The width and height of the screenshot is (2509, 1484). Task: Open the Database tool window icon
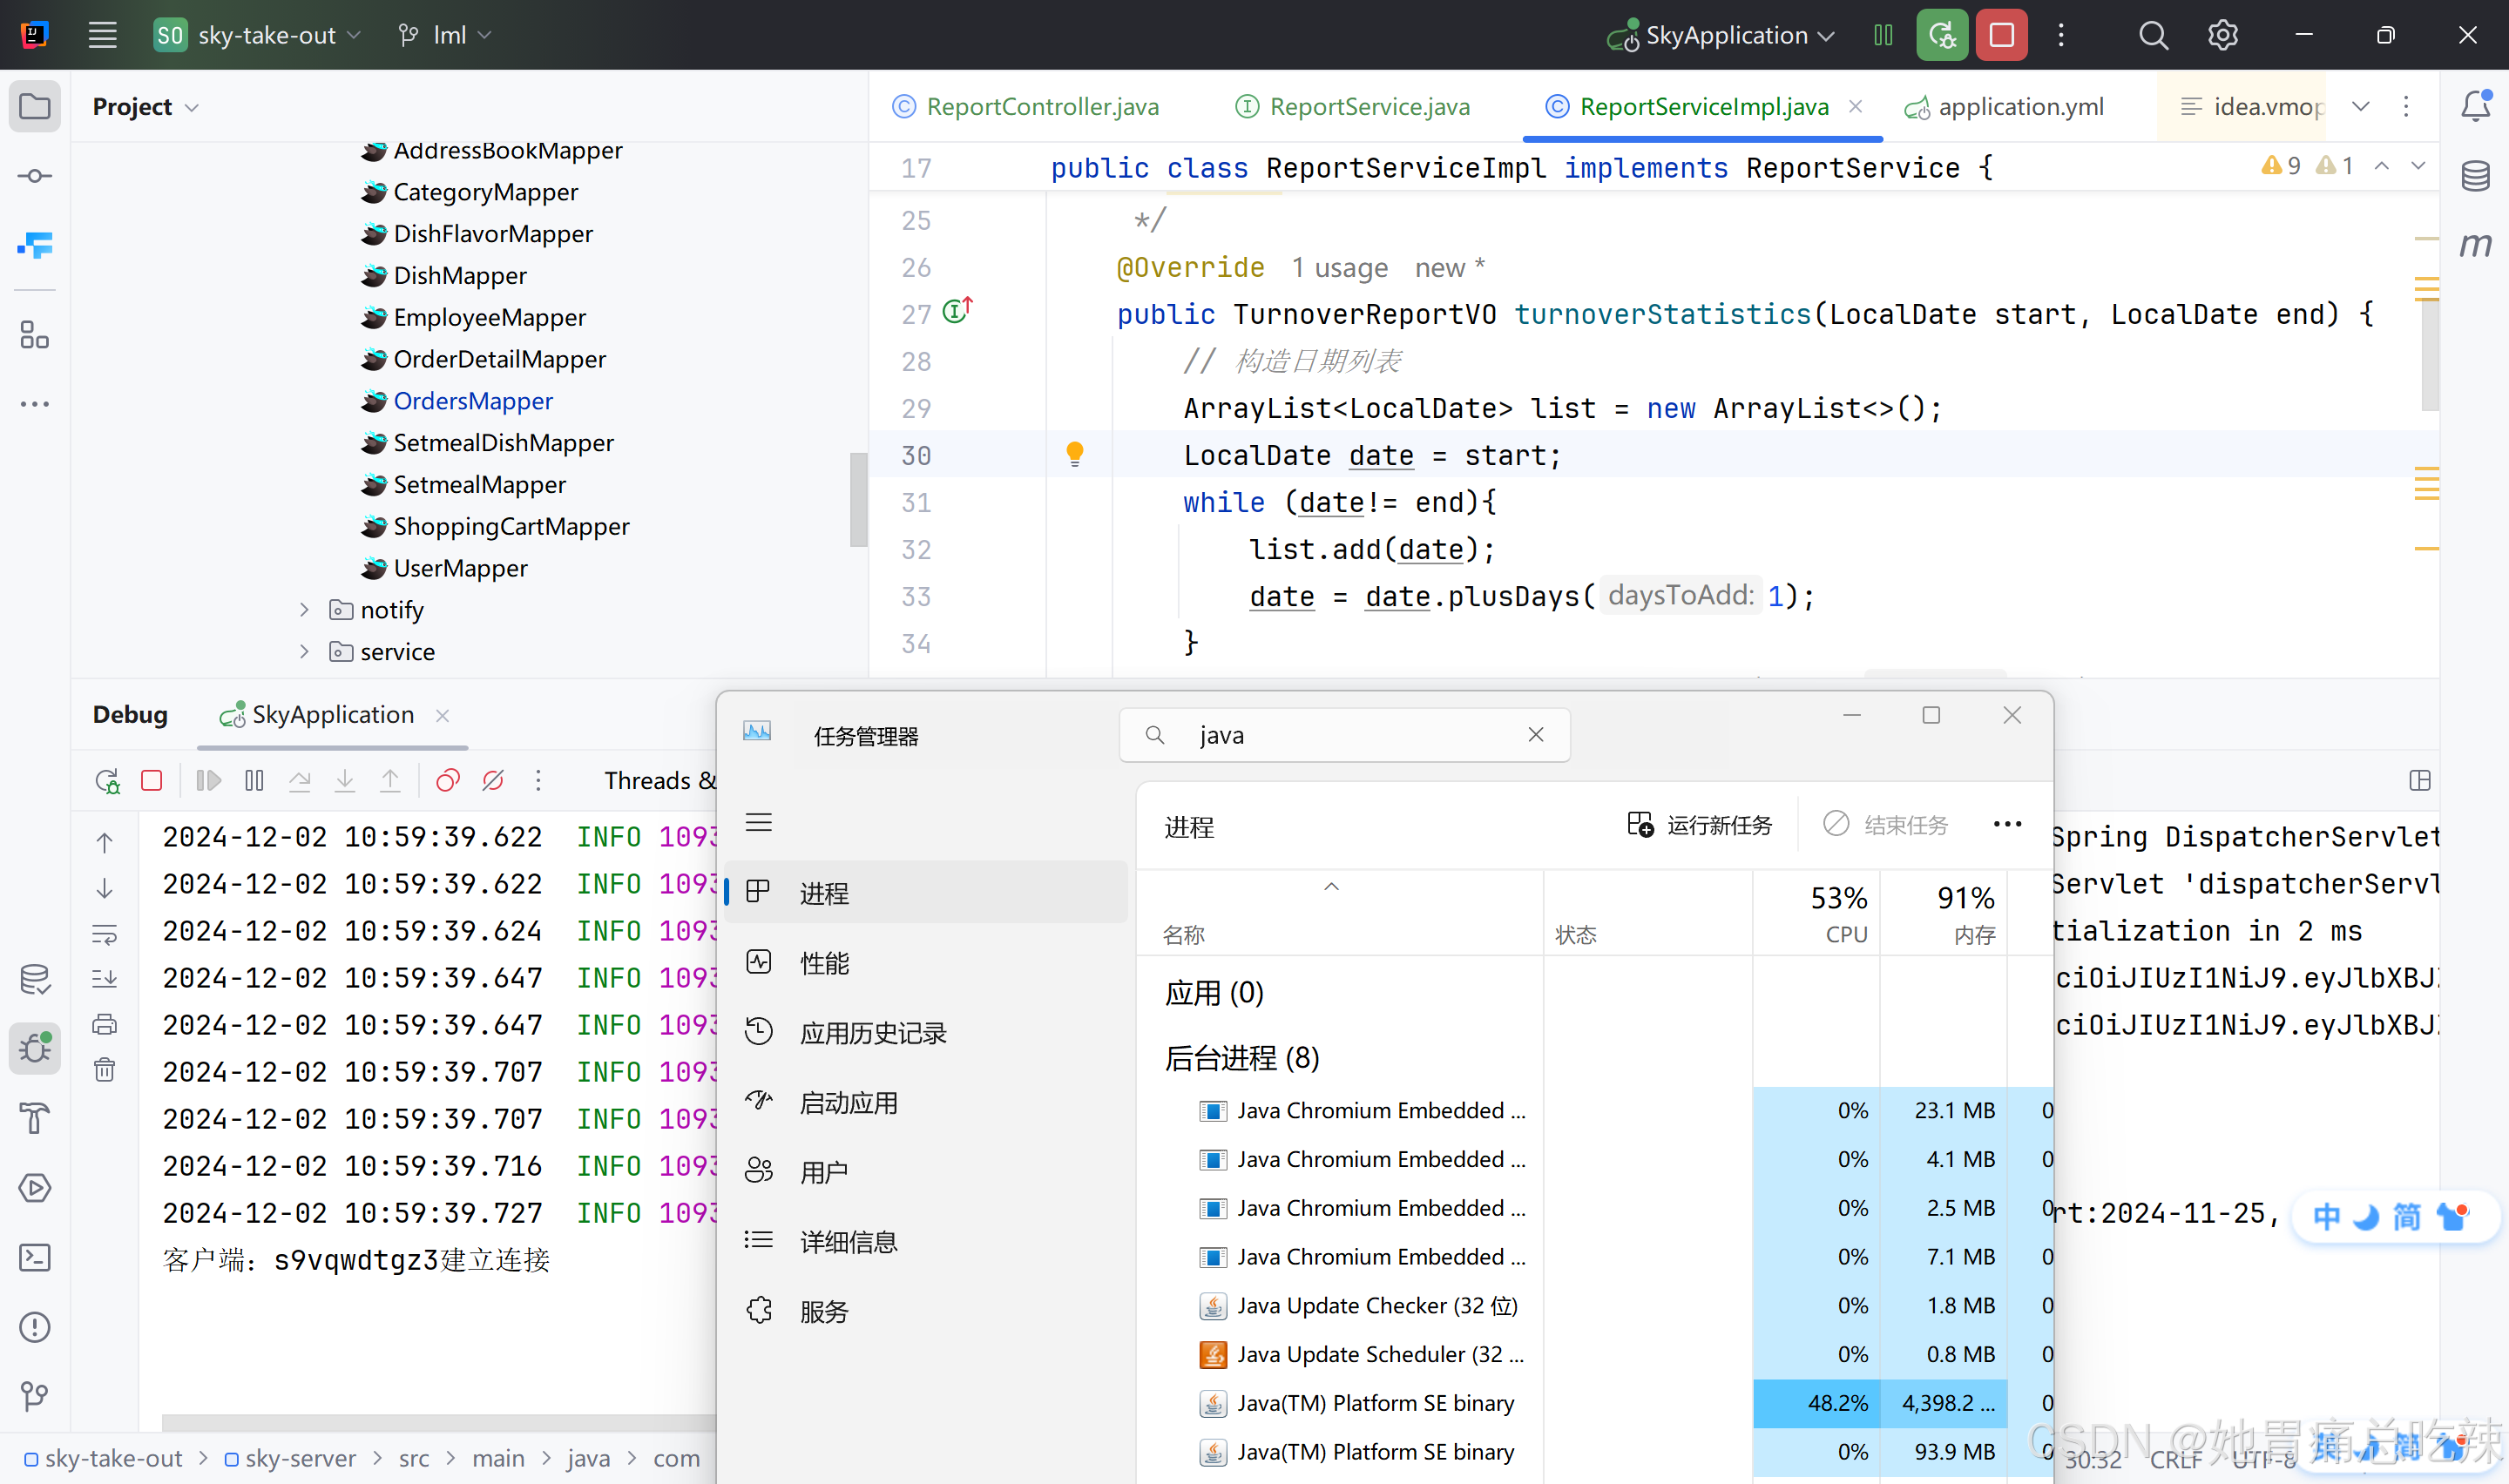click(x=2475, y=176)
